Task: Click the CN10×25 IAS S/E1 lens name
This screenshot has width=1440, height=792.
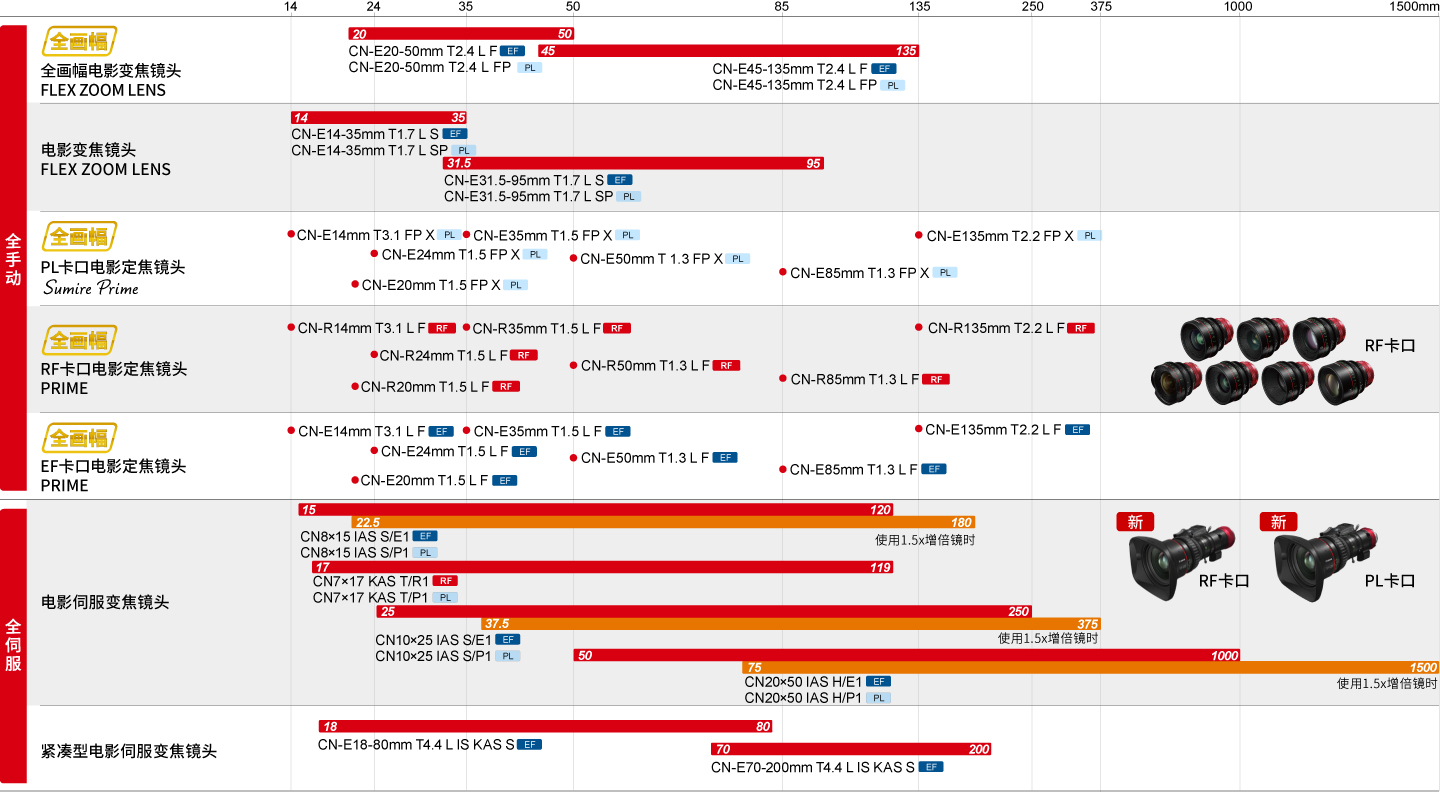Action: tap(434, 640)
